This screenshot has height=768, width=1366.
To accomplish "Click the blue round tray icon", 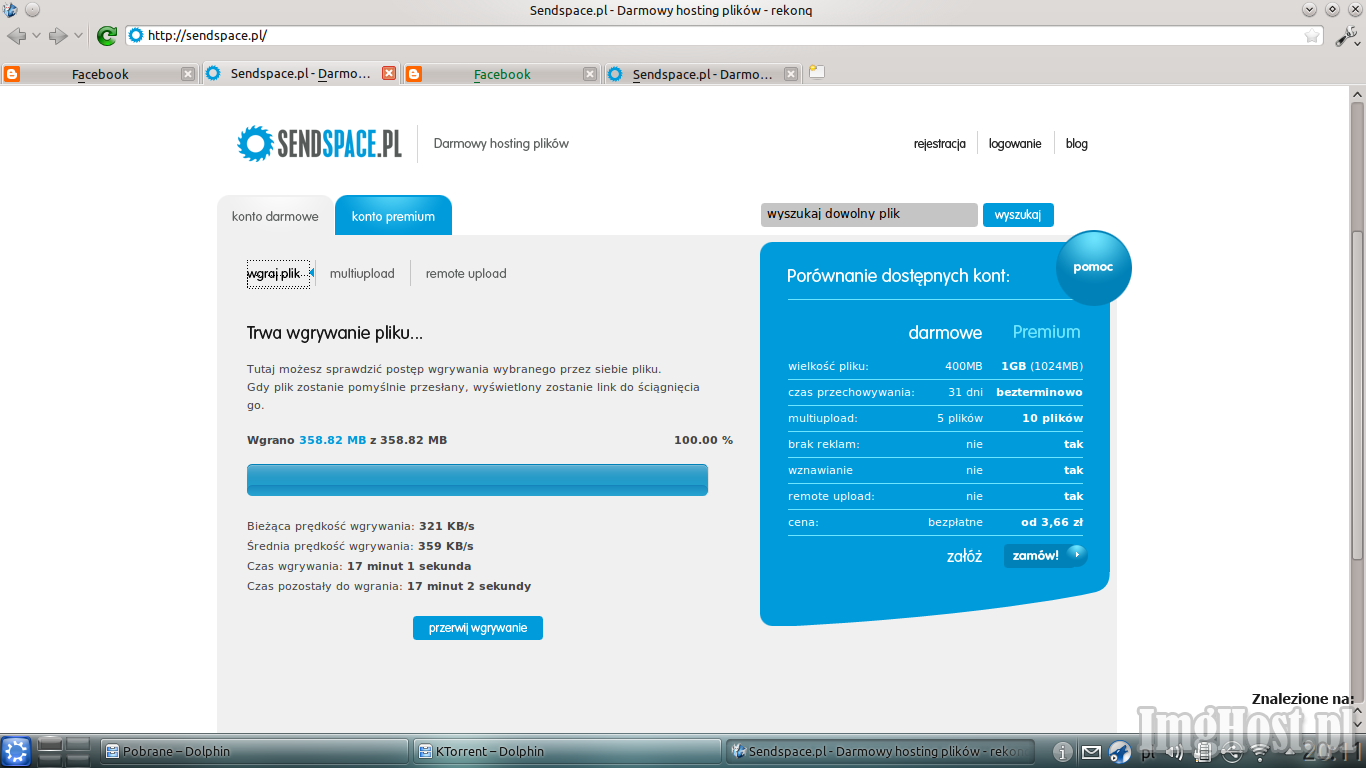I will [1120, 752].
